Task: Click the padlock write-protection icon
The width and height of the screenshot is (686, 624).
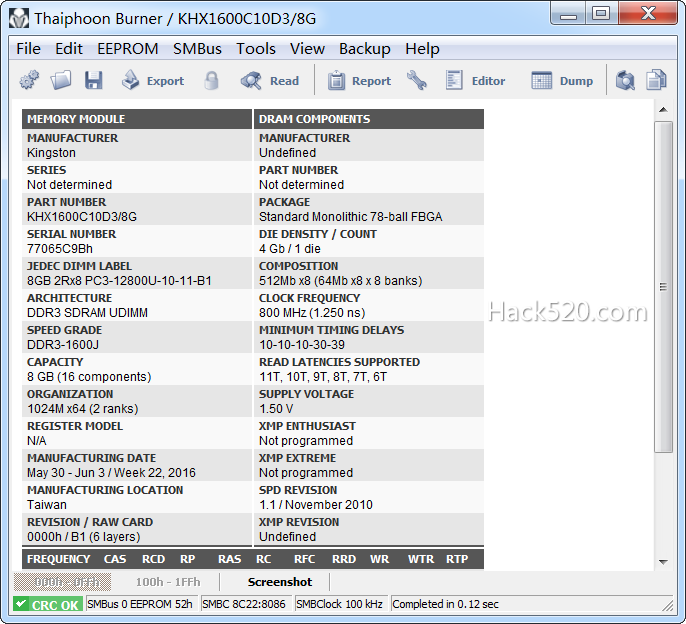Action: [x=211, y=81]
